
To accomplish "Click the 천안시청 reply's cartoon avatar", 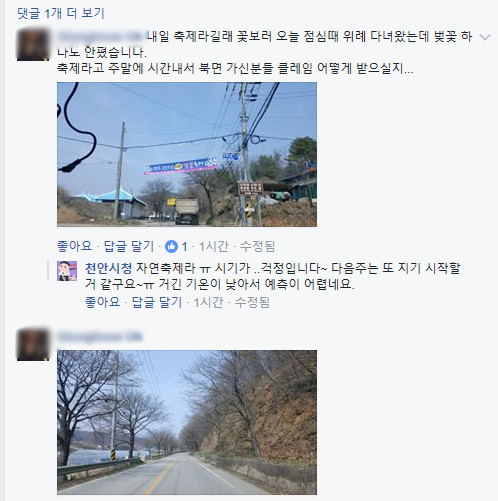I will pos(67,271).
